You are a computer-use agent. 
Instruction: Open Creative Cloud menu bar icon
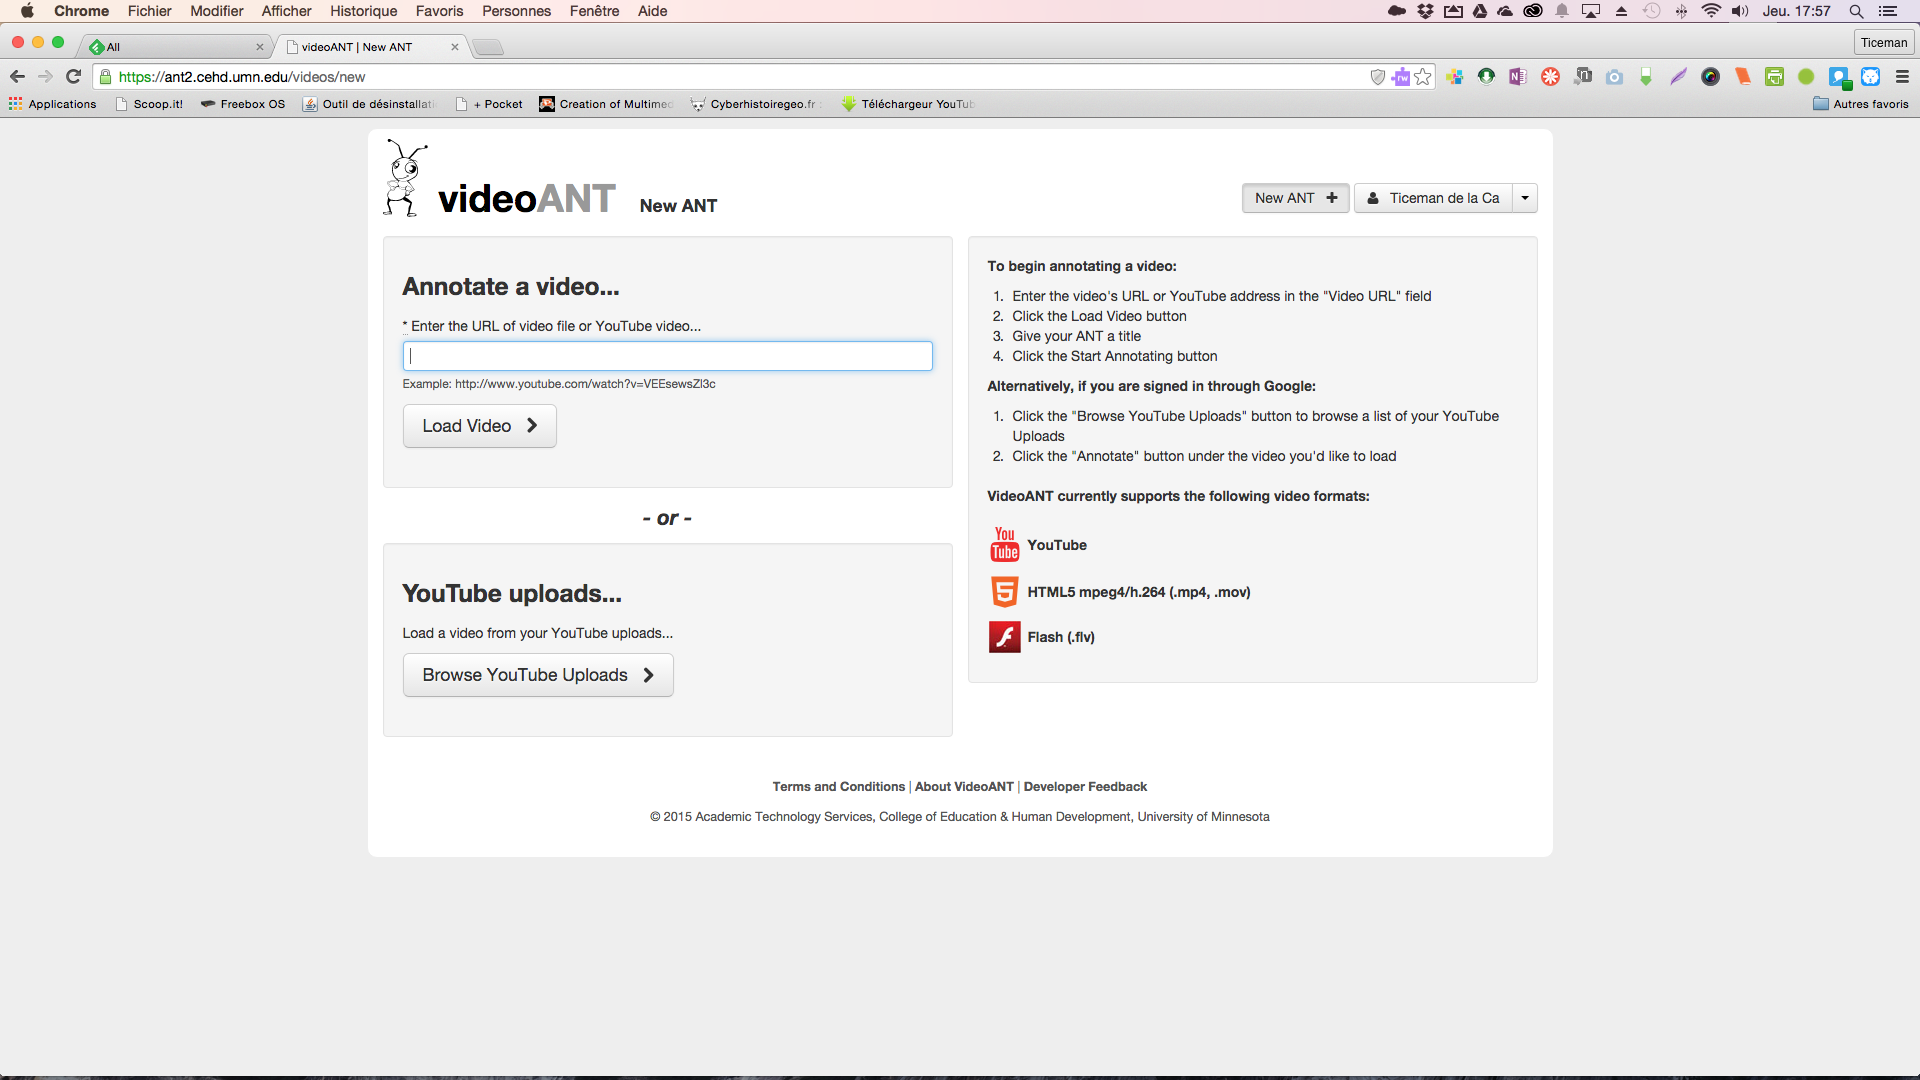pyautogui.click(x=1532, y=11)
